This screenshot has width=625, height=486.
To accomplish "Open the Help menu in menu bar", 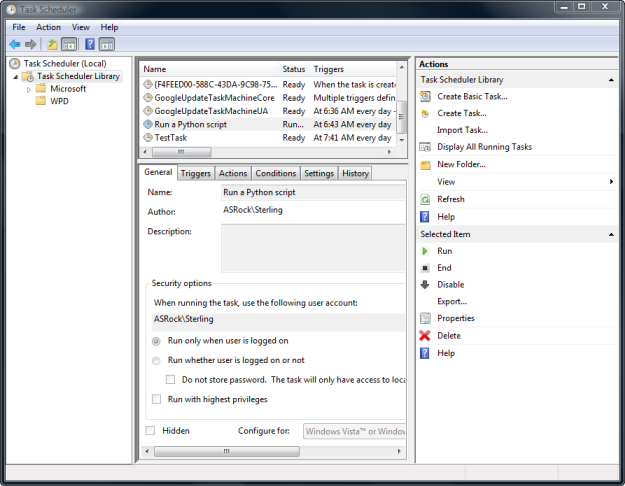I will point(109,27).
